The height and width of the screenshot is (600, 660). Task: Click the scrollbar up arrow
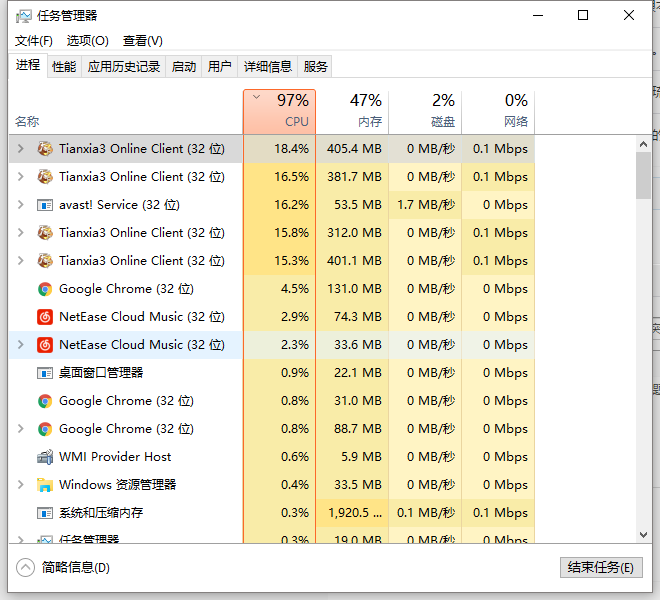643,144
